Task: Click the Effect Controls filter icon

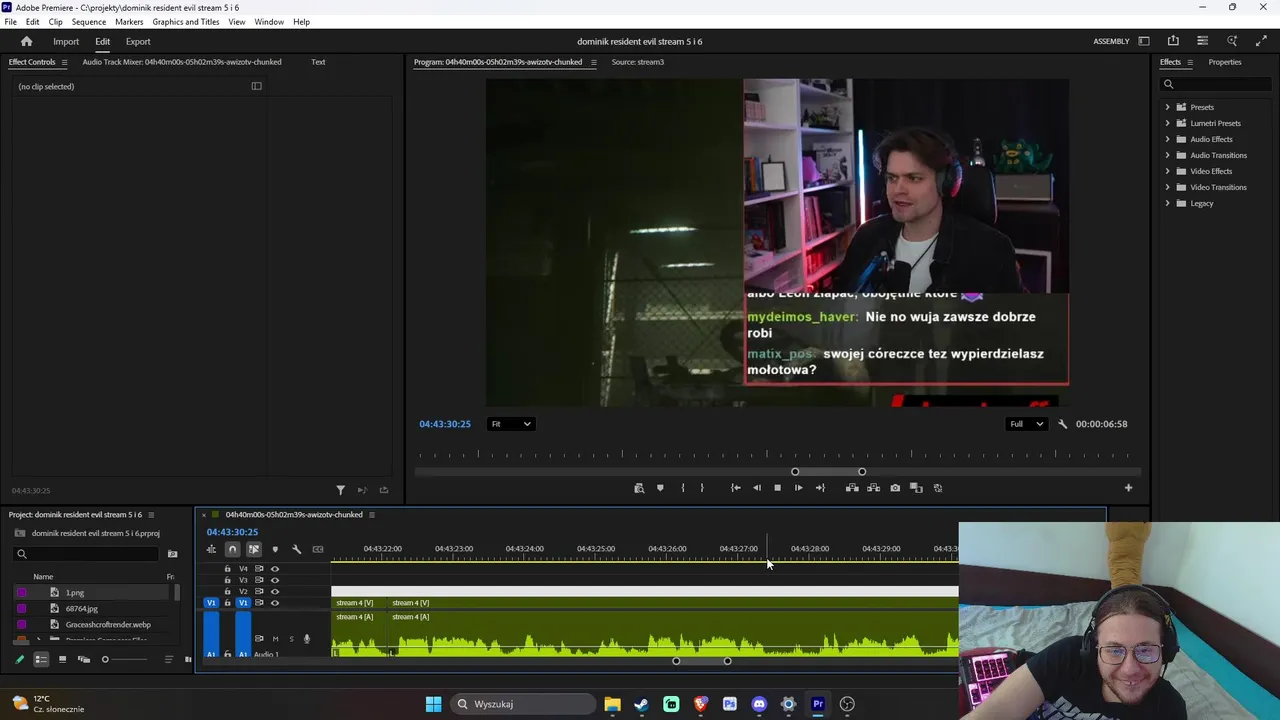Action: coord(340,490)
